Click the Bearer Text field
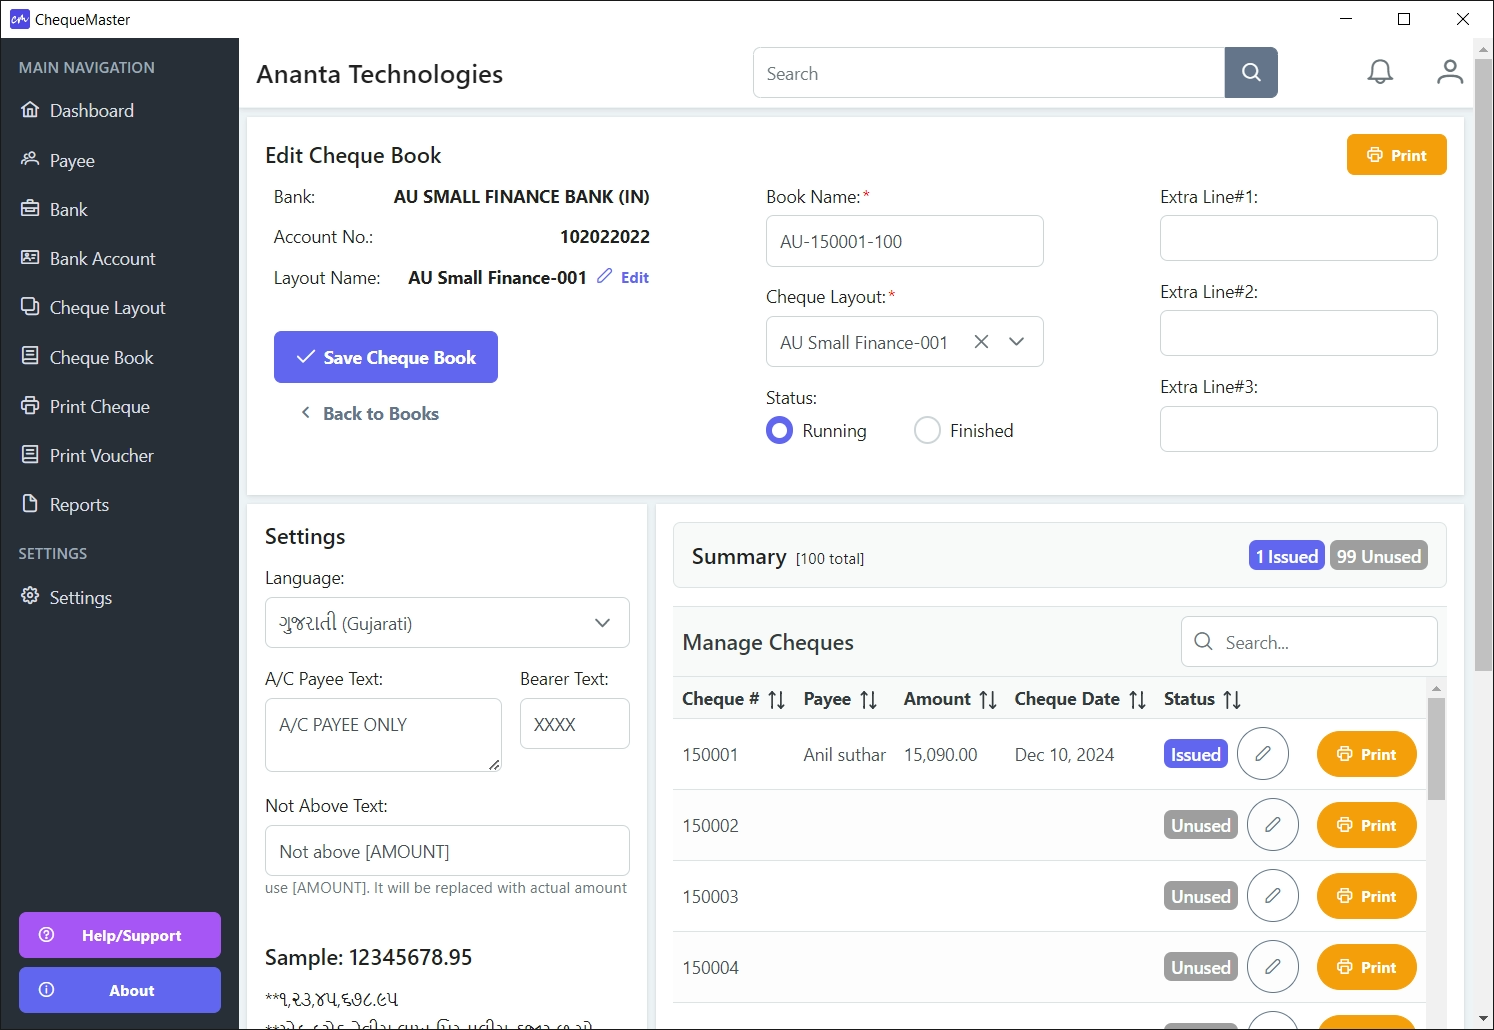This screenshot has height=1030, width=1494. pos(575,724)
